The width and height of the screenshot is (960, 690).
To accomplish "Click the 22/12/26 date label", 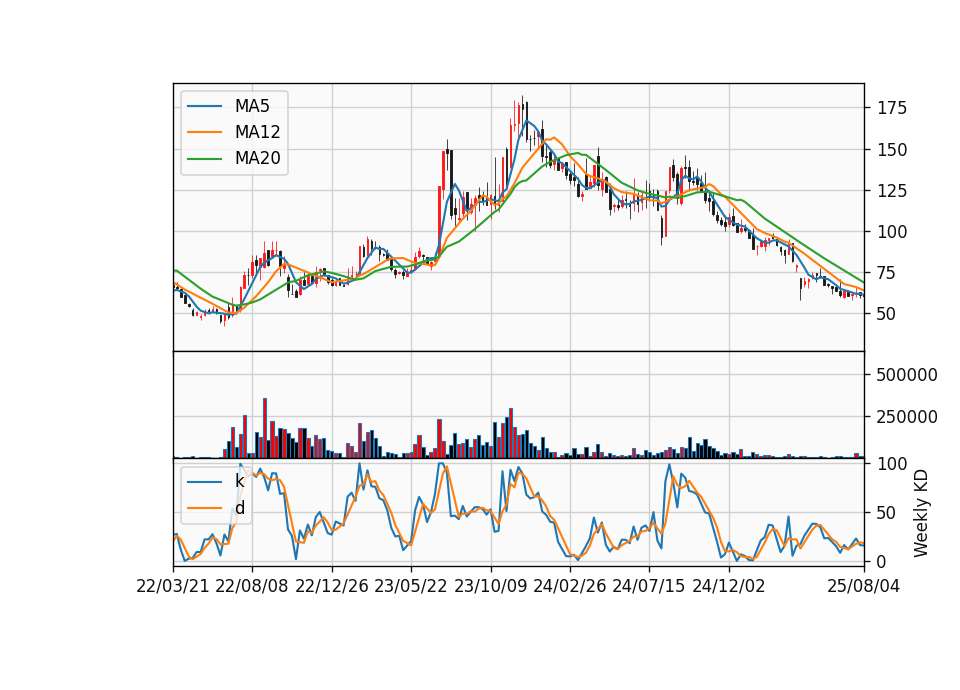I will click(332, 586).
